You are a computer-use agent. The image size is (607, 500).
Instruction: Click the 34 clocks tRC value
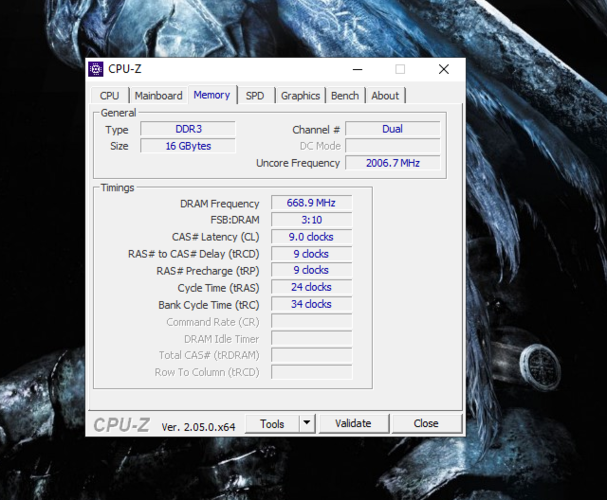[312, 304]
